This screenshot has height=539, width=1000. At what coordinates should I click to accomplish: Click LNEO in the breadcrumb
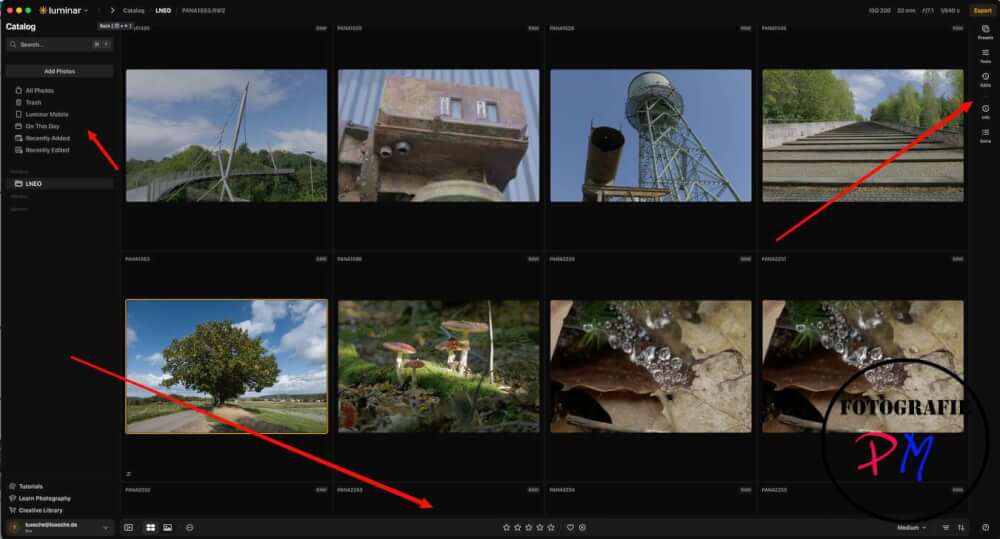[x=163, y=11]
